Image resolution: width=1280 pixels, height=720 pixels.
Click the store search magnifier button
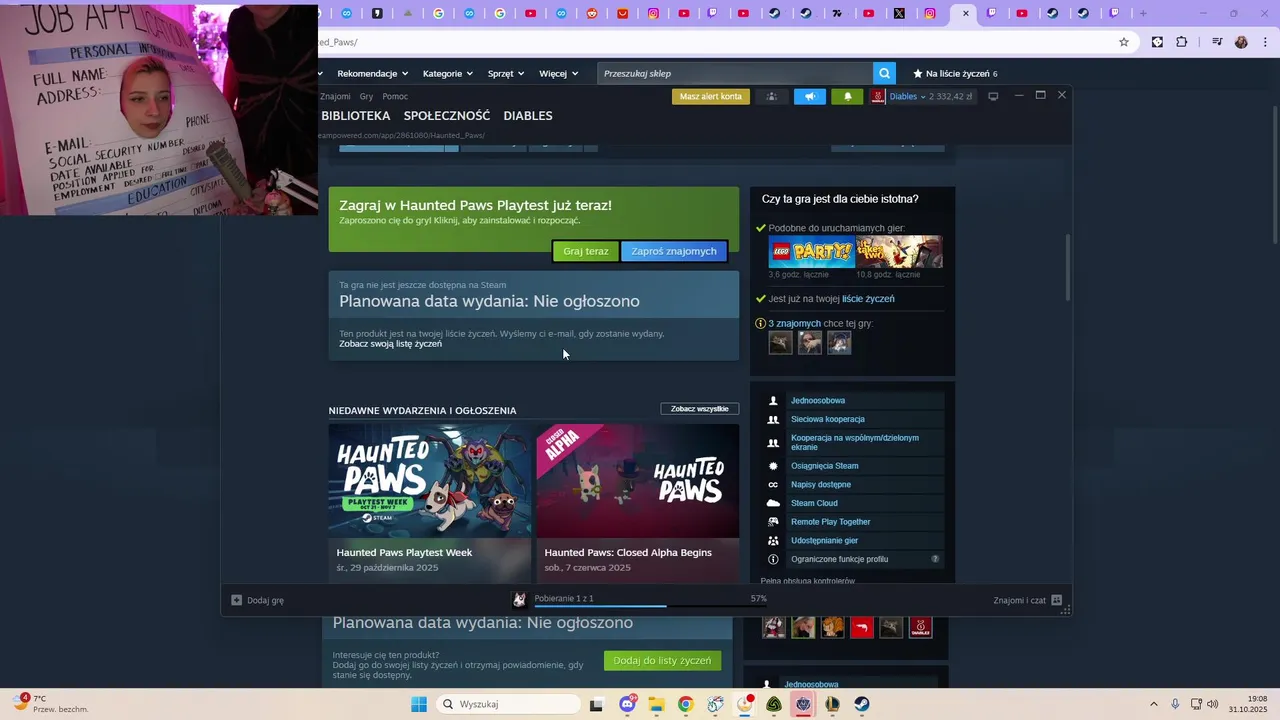pos(884,73)
